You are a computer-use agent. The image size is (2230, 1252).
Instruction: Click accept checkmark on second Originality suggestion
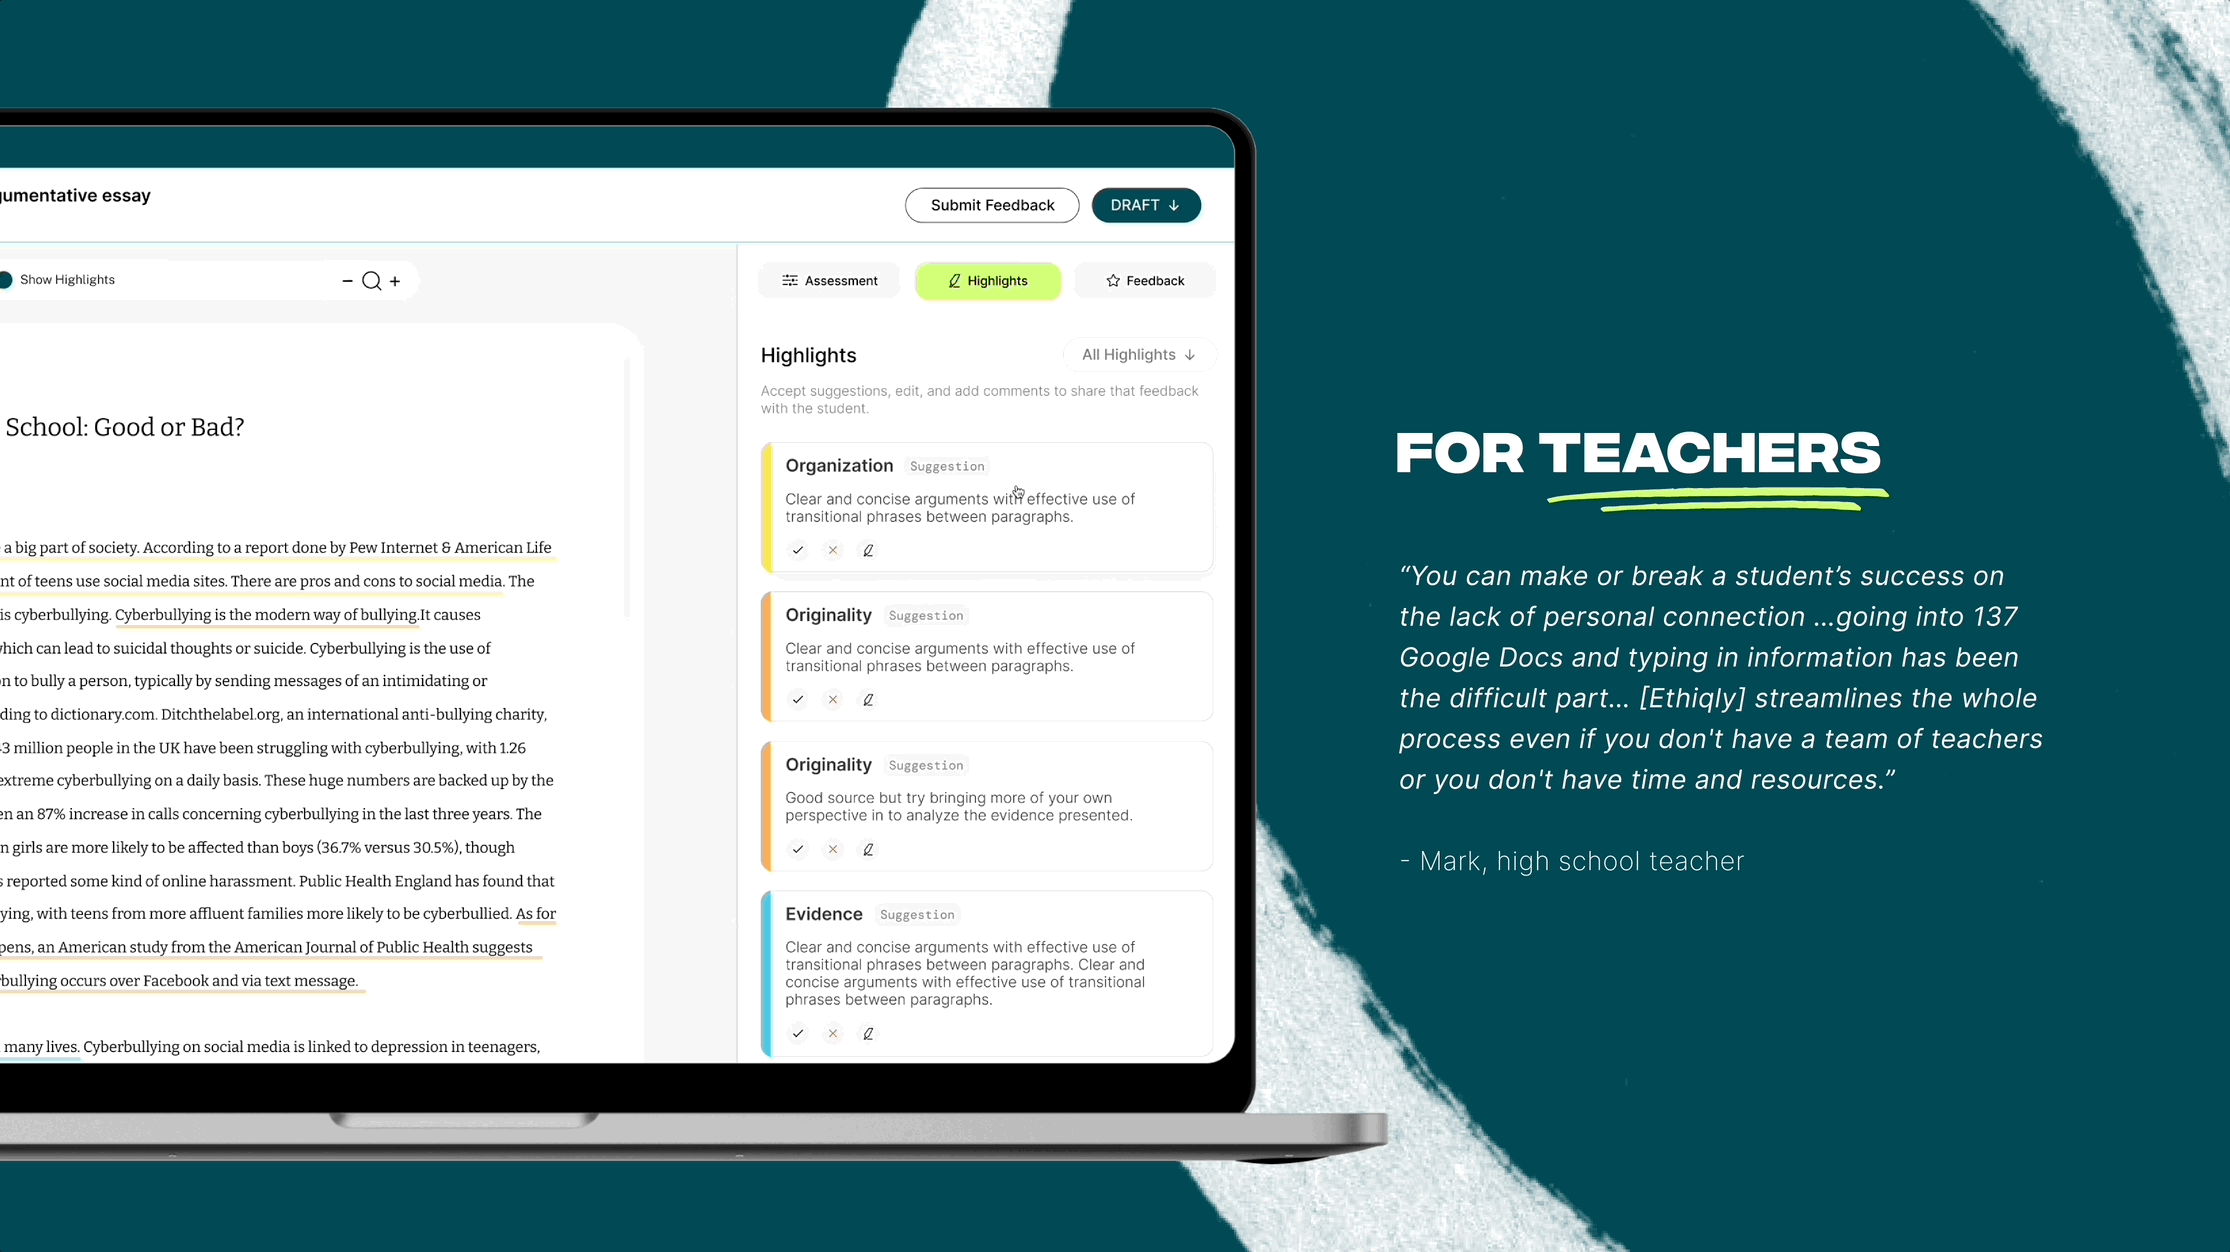796,849
